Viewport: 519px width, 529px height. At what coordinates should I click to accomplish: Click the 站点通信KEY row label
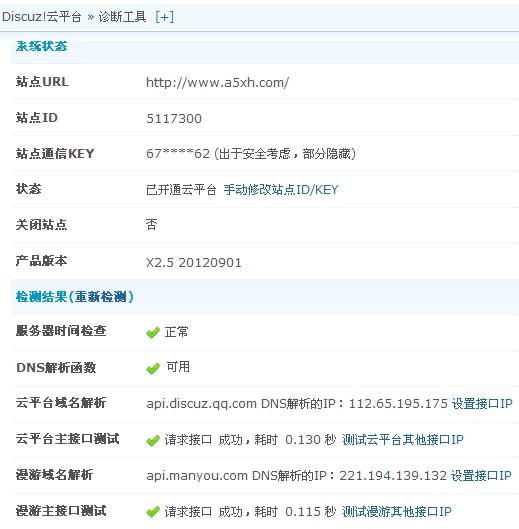(x=55, y=154)
